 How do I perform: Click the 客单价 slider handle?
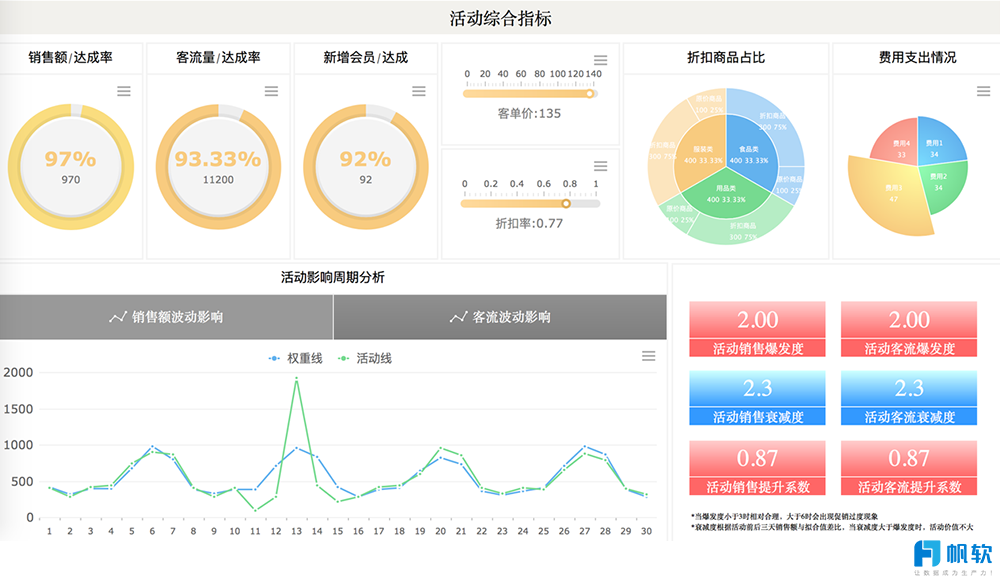pos(590,94)
